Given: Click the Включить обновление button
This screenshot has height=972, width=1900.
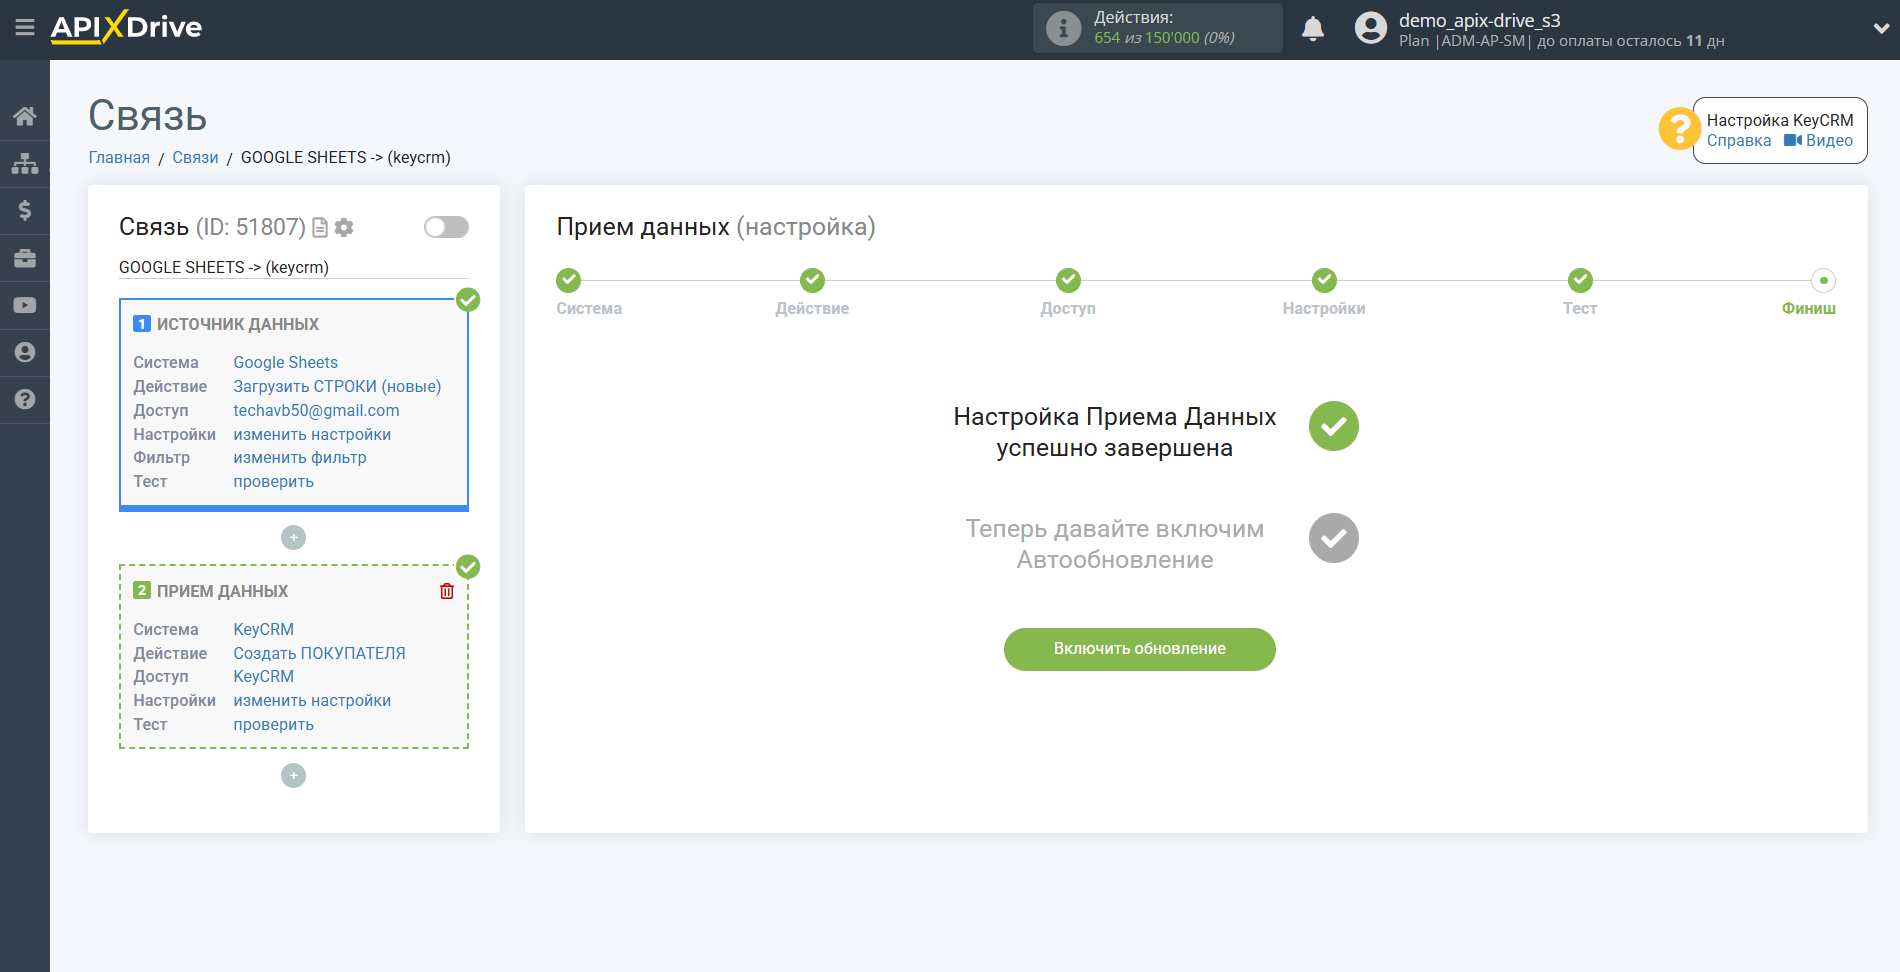Looking at the screenshot, I should pos(1140,649).
